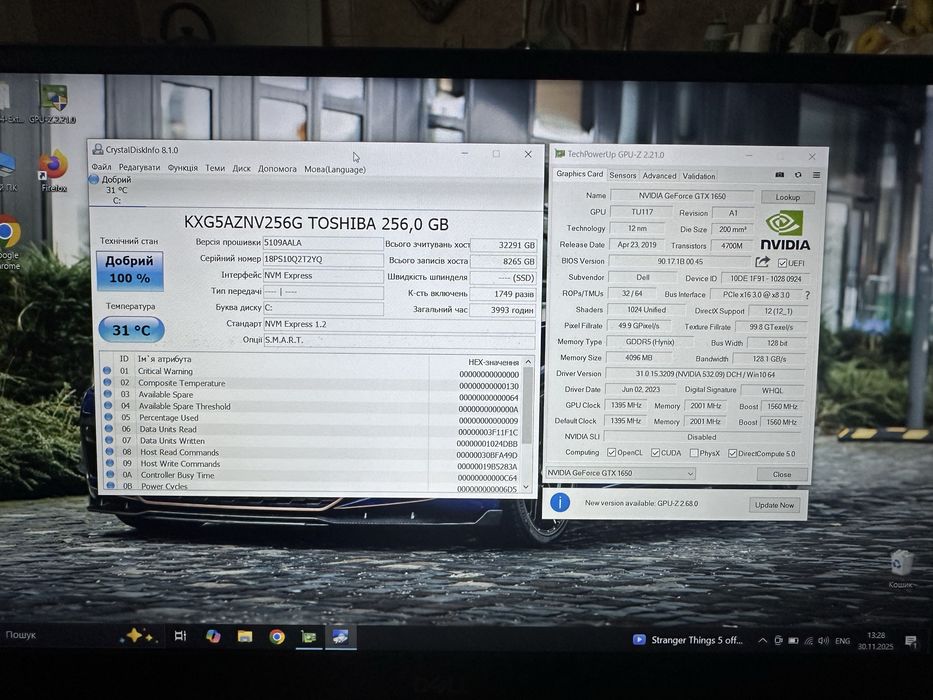The height and width of the screenshot is (700, 933).
Task: Click the firmware field 5109AALA
Action: pyautogui.click(x=323, y=243)
